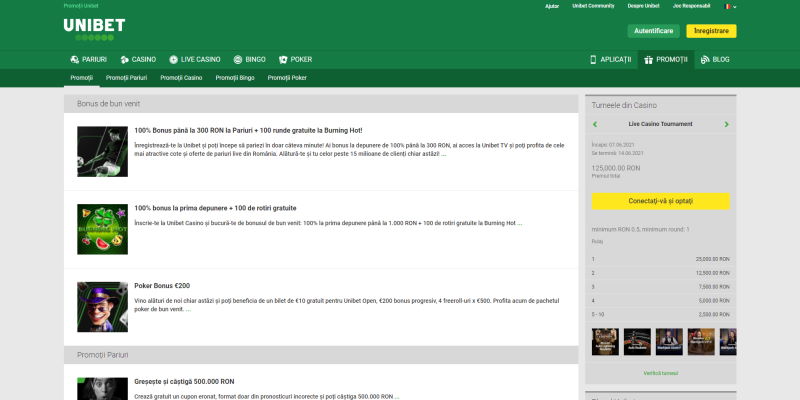Image resolution: width=800 pixels, height=400 pixels.
Task: Go to Live Casino section
Action: [194, 60]
